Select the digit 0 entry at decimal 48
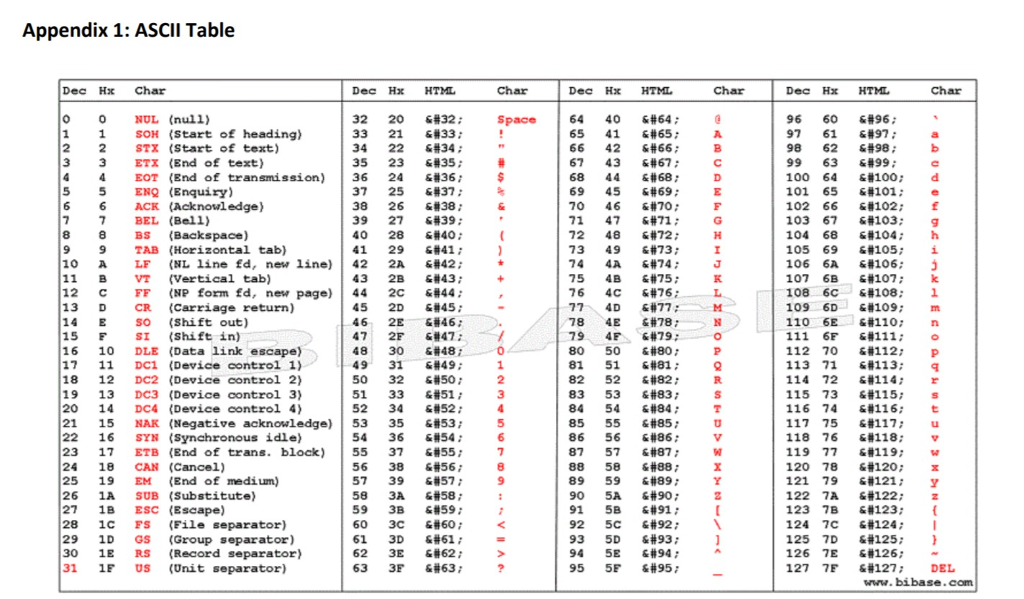The width and height of the screenshot is (1024, 599). point(500,350)
